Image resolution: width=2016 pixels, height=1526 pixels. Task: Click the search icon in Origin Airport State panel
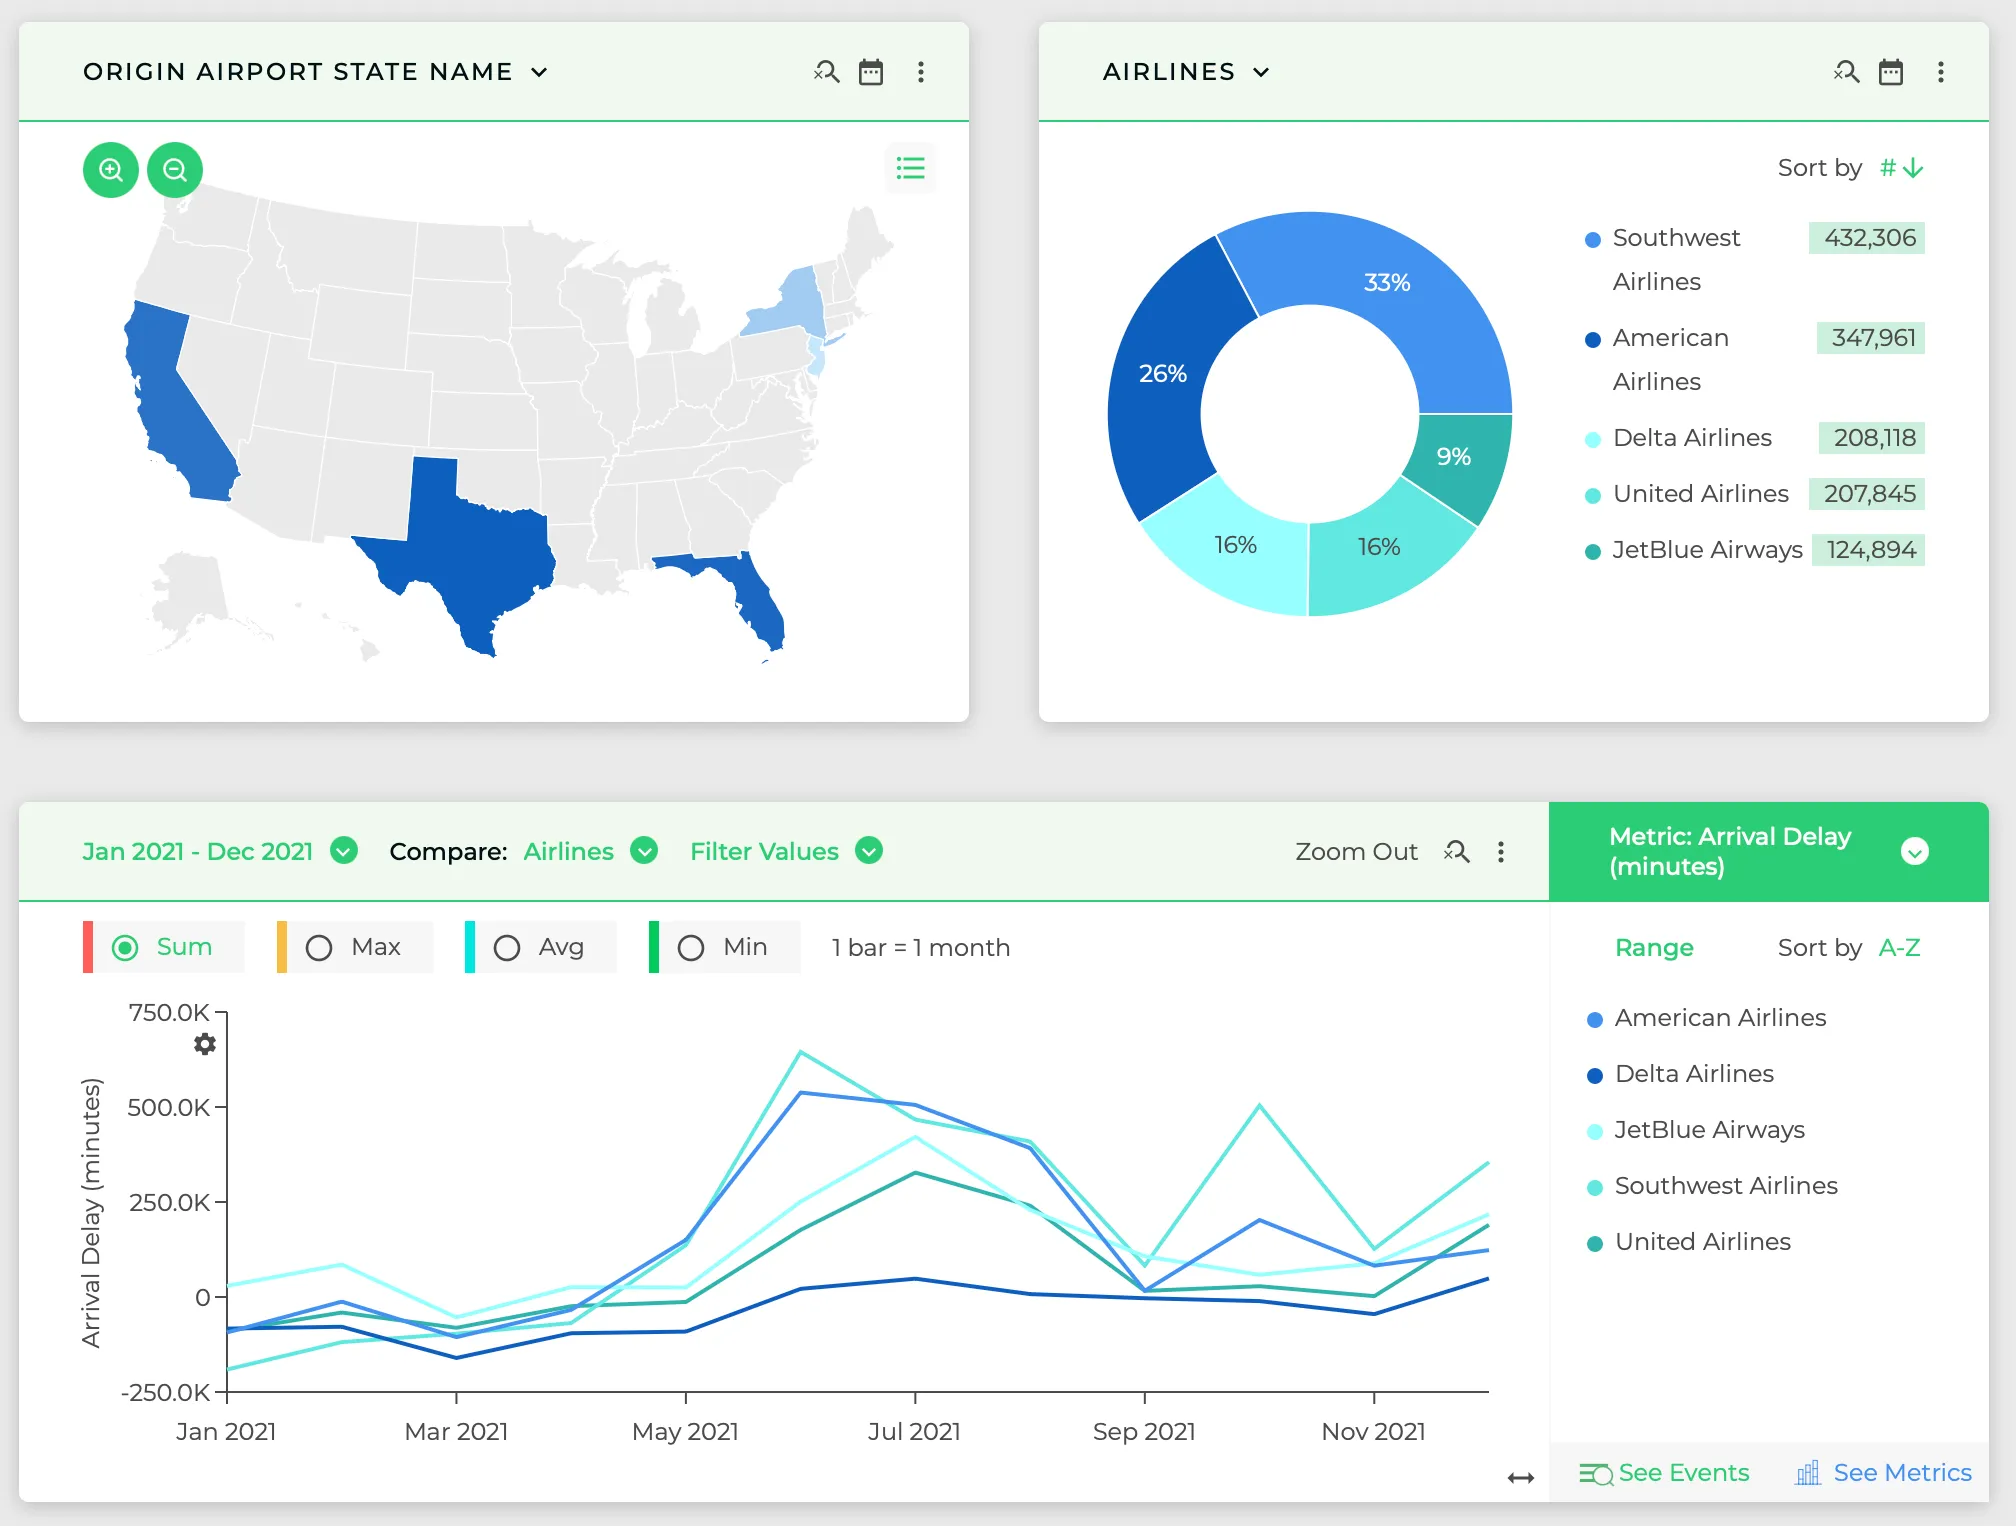point(826,72)
